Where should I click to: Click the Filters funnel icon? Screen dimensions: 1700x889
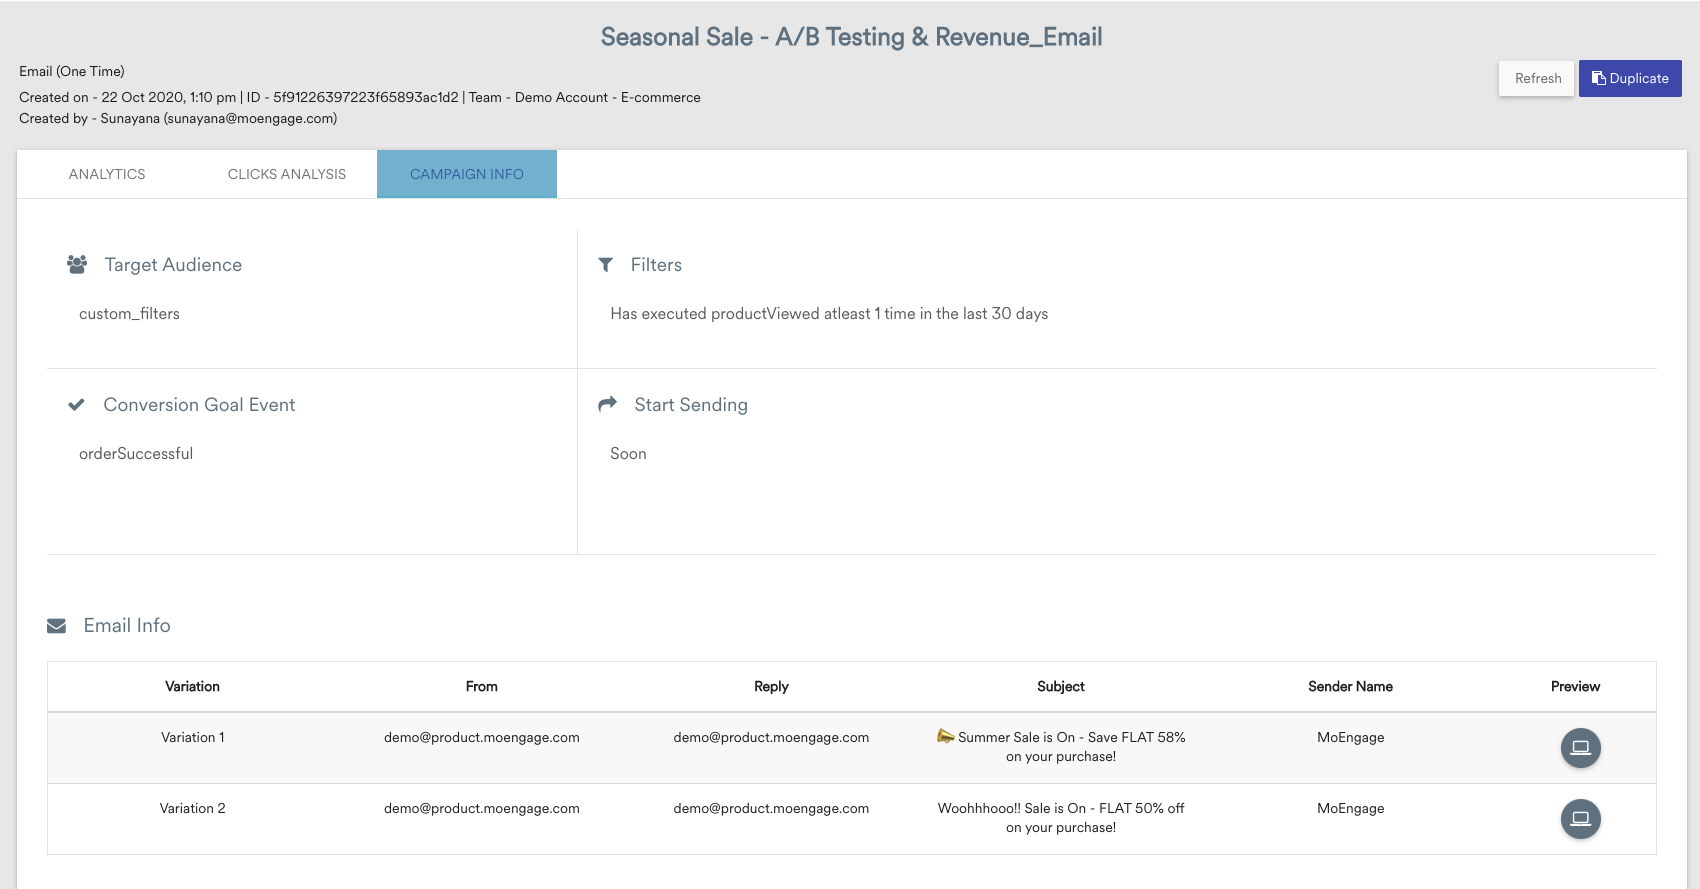click(x=605, y=265)
